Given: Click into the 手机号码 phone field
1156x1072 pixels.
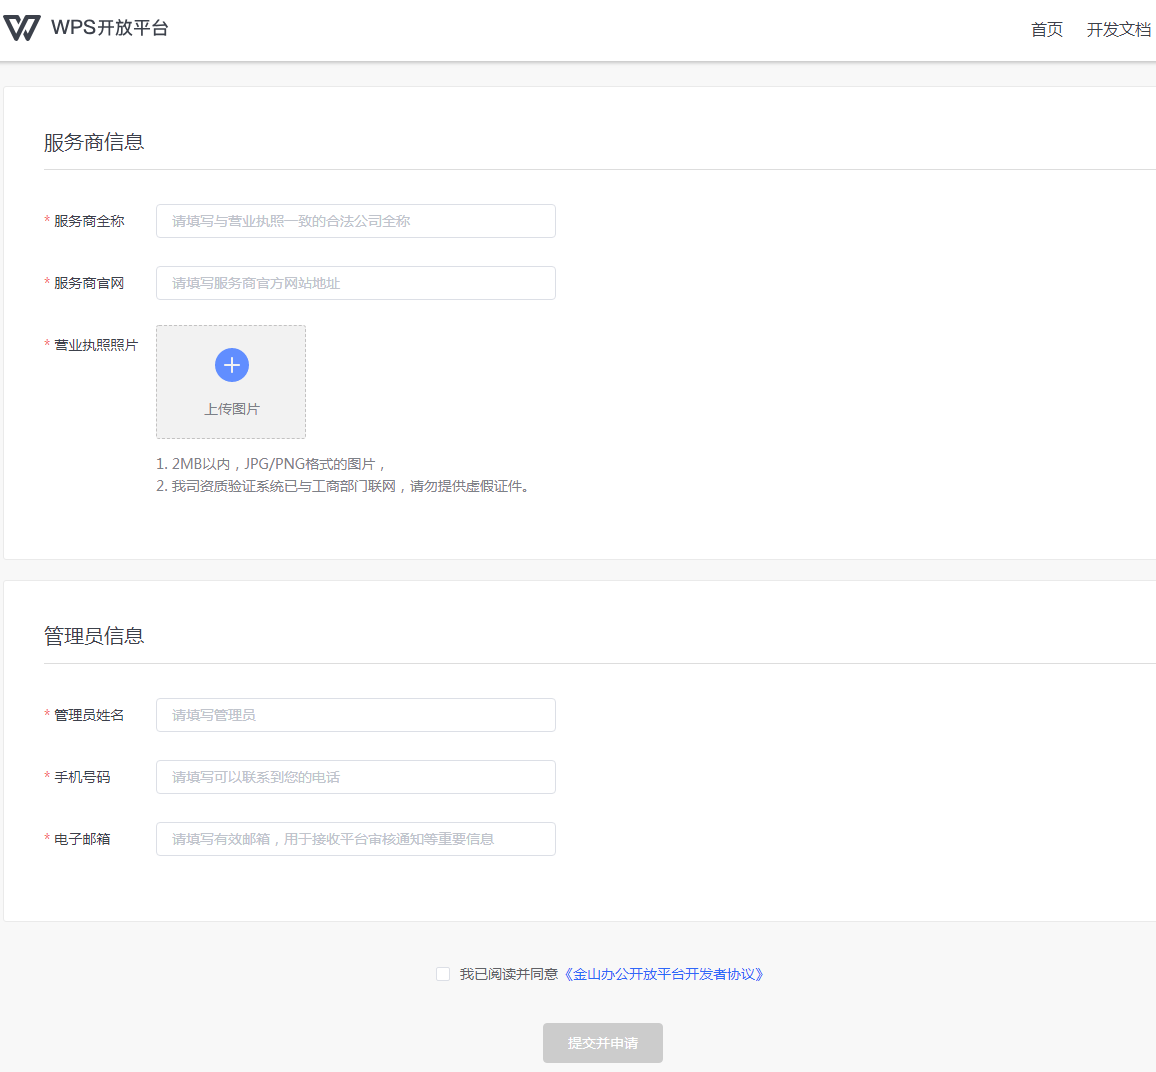Looking at the screenshot, I should pos(355,777).
